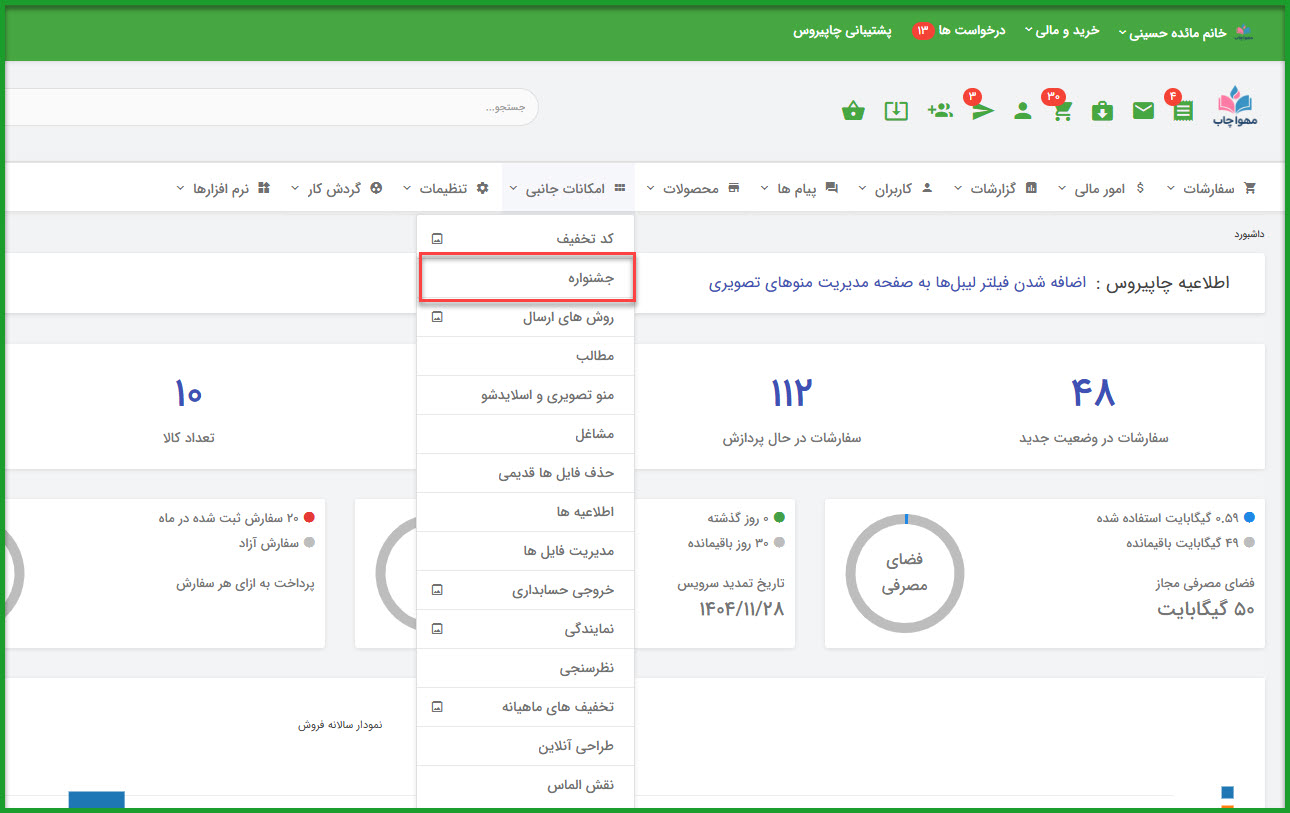This screenshot has width=1290, height=813.
Task: Click the paper plane send icon
Action: click(983, 111)
